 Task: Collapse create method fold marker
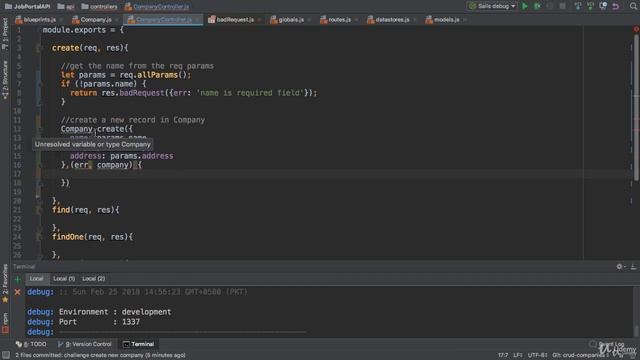coord(39,48)
